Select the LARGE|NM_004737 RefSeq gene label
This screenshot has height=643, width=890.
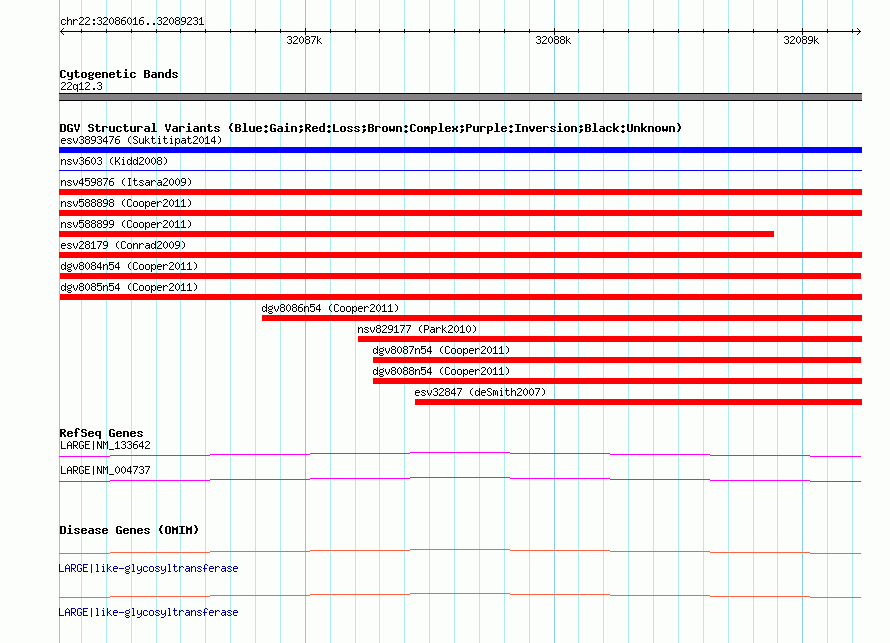point(105,470)
